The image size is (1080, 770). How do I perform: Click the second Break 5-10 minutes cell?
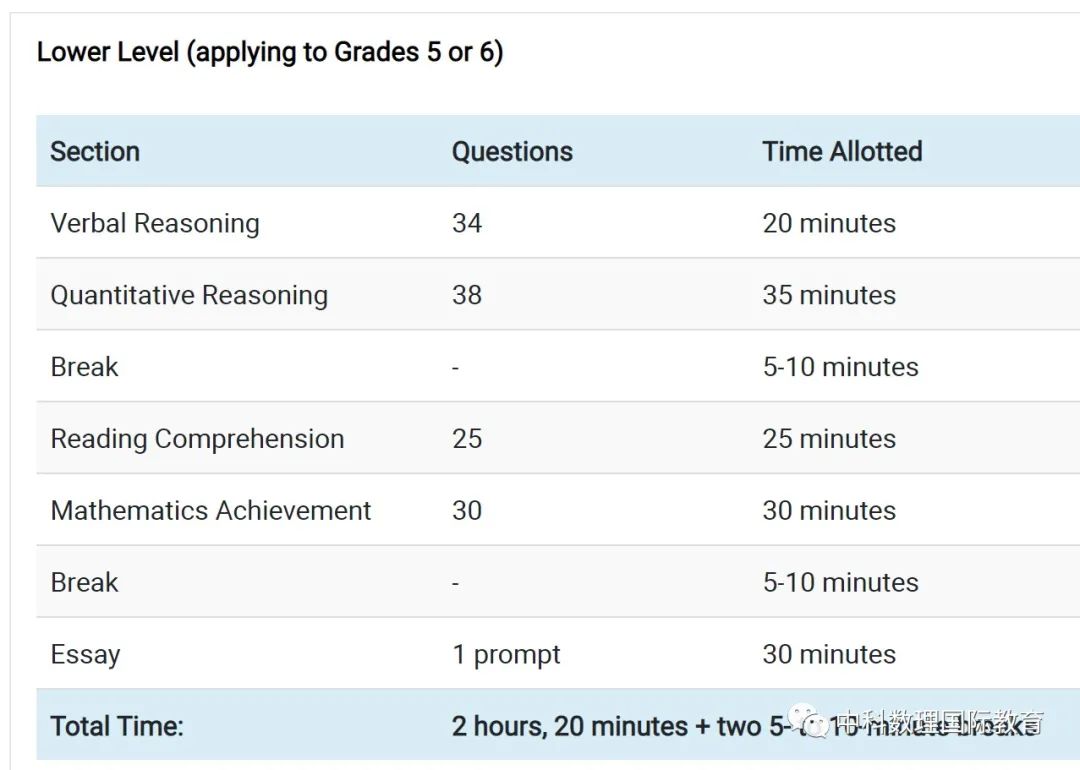[840, 583]
